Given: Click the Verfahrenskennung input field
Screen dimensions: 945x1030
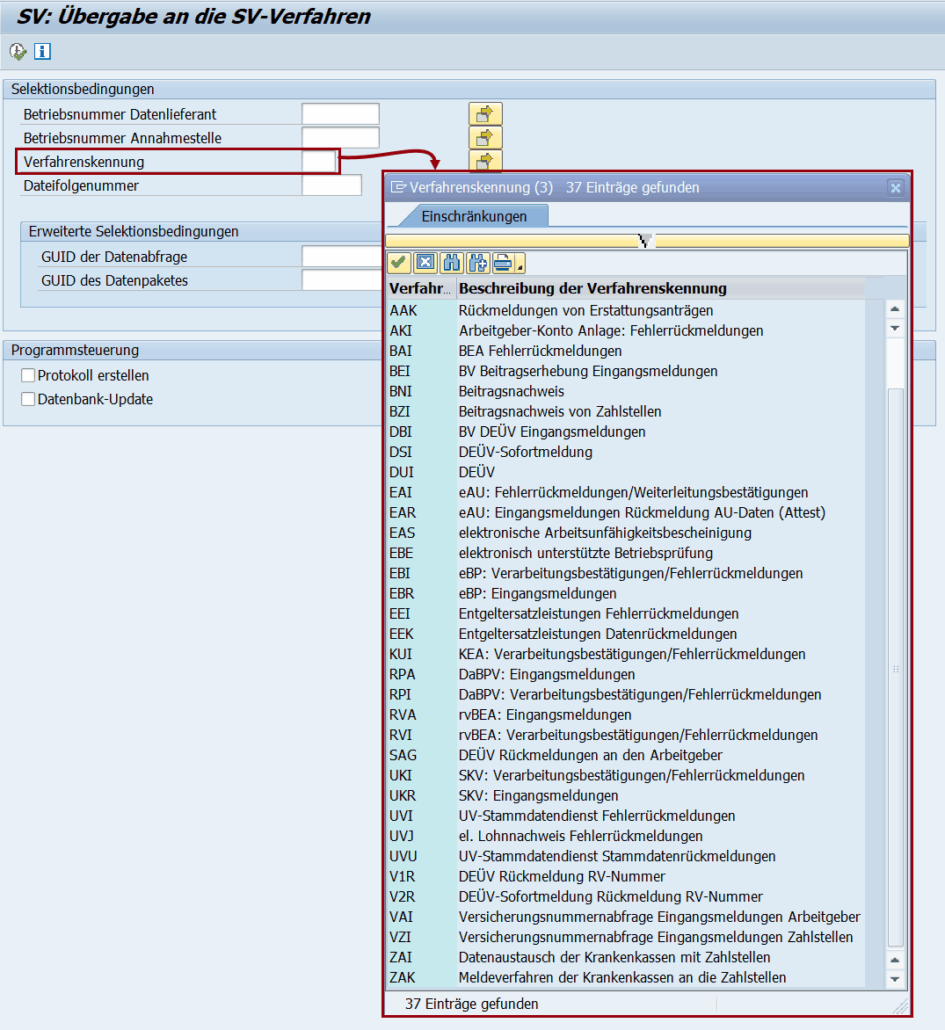Looking at the screenshot, I should click(x=320, y=161).
